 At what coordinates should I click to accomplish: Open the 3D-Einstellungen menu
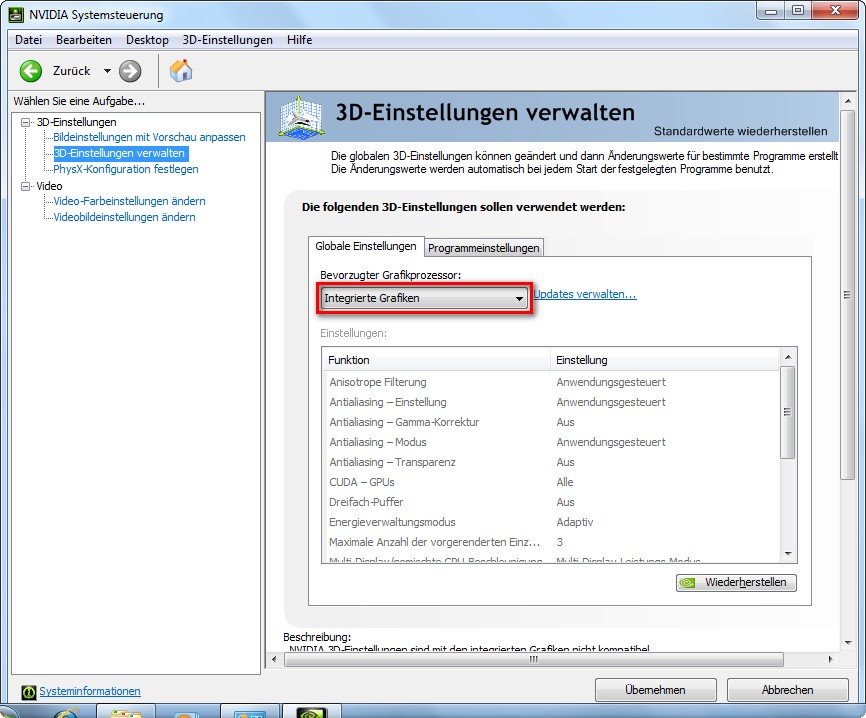pos(228,40)
